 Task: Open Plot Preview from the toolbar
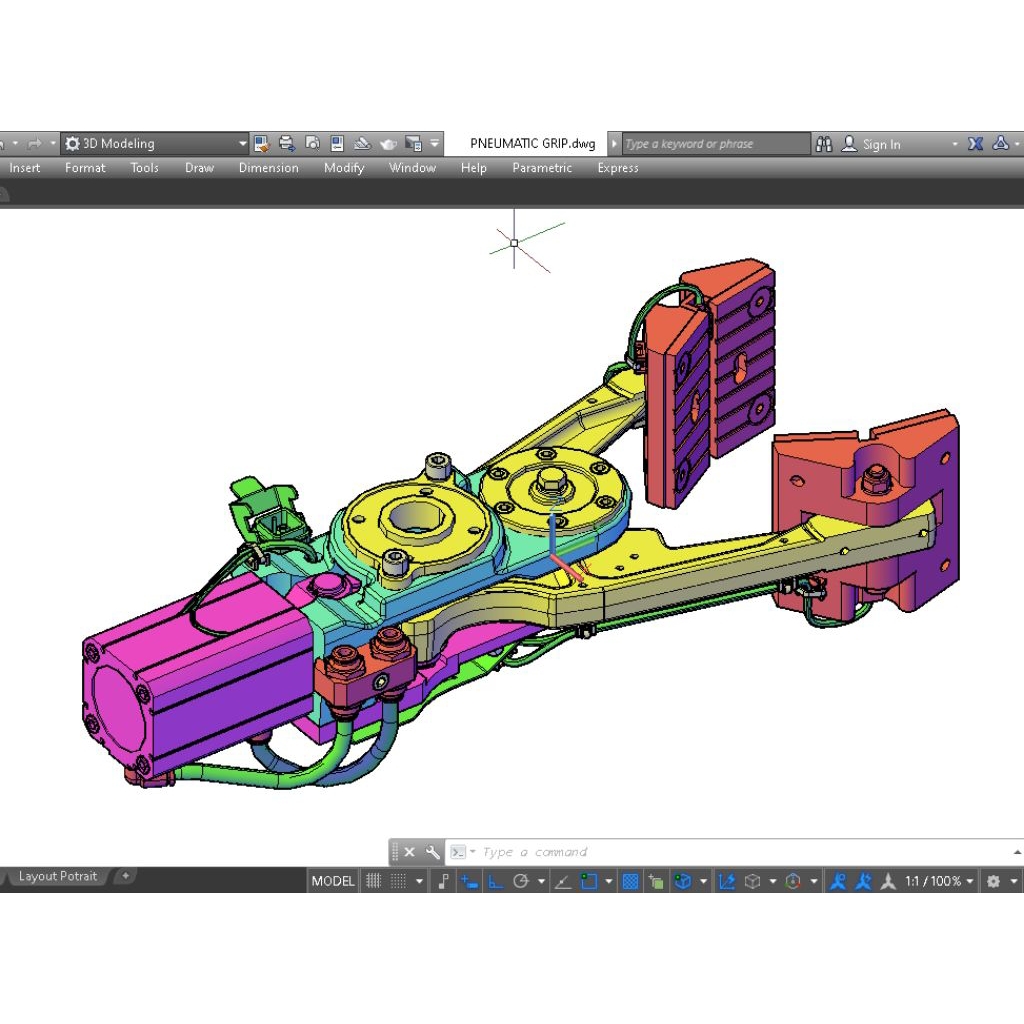(x=312, y=143)
